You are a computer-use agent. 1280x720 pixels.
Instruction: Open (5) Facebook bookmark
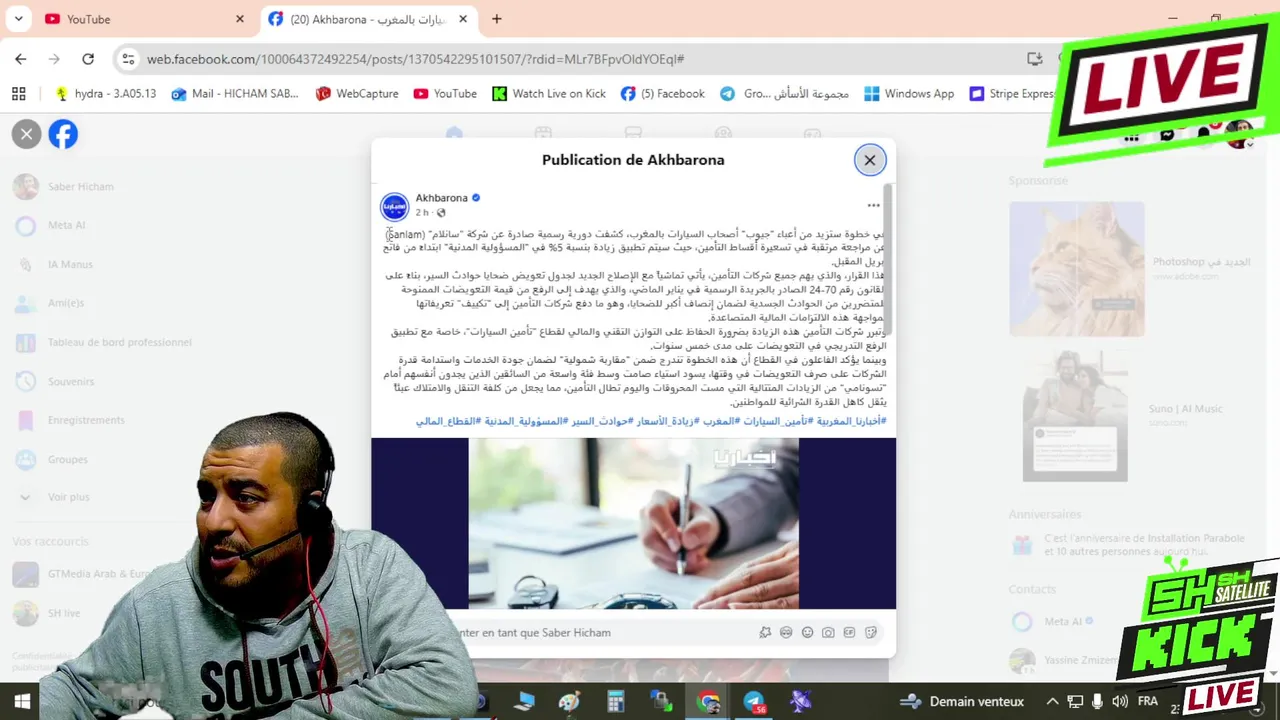tap(662, 94)
